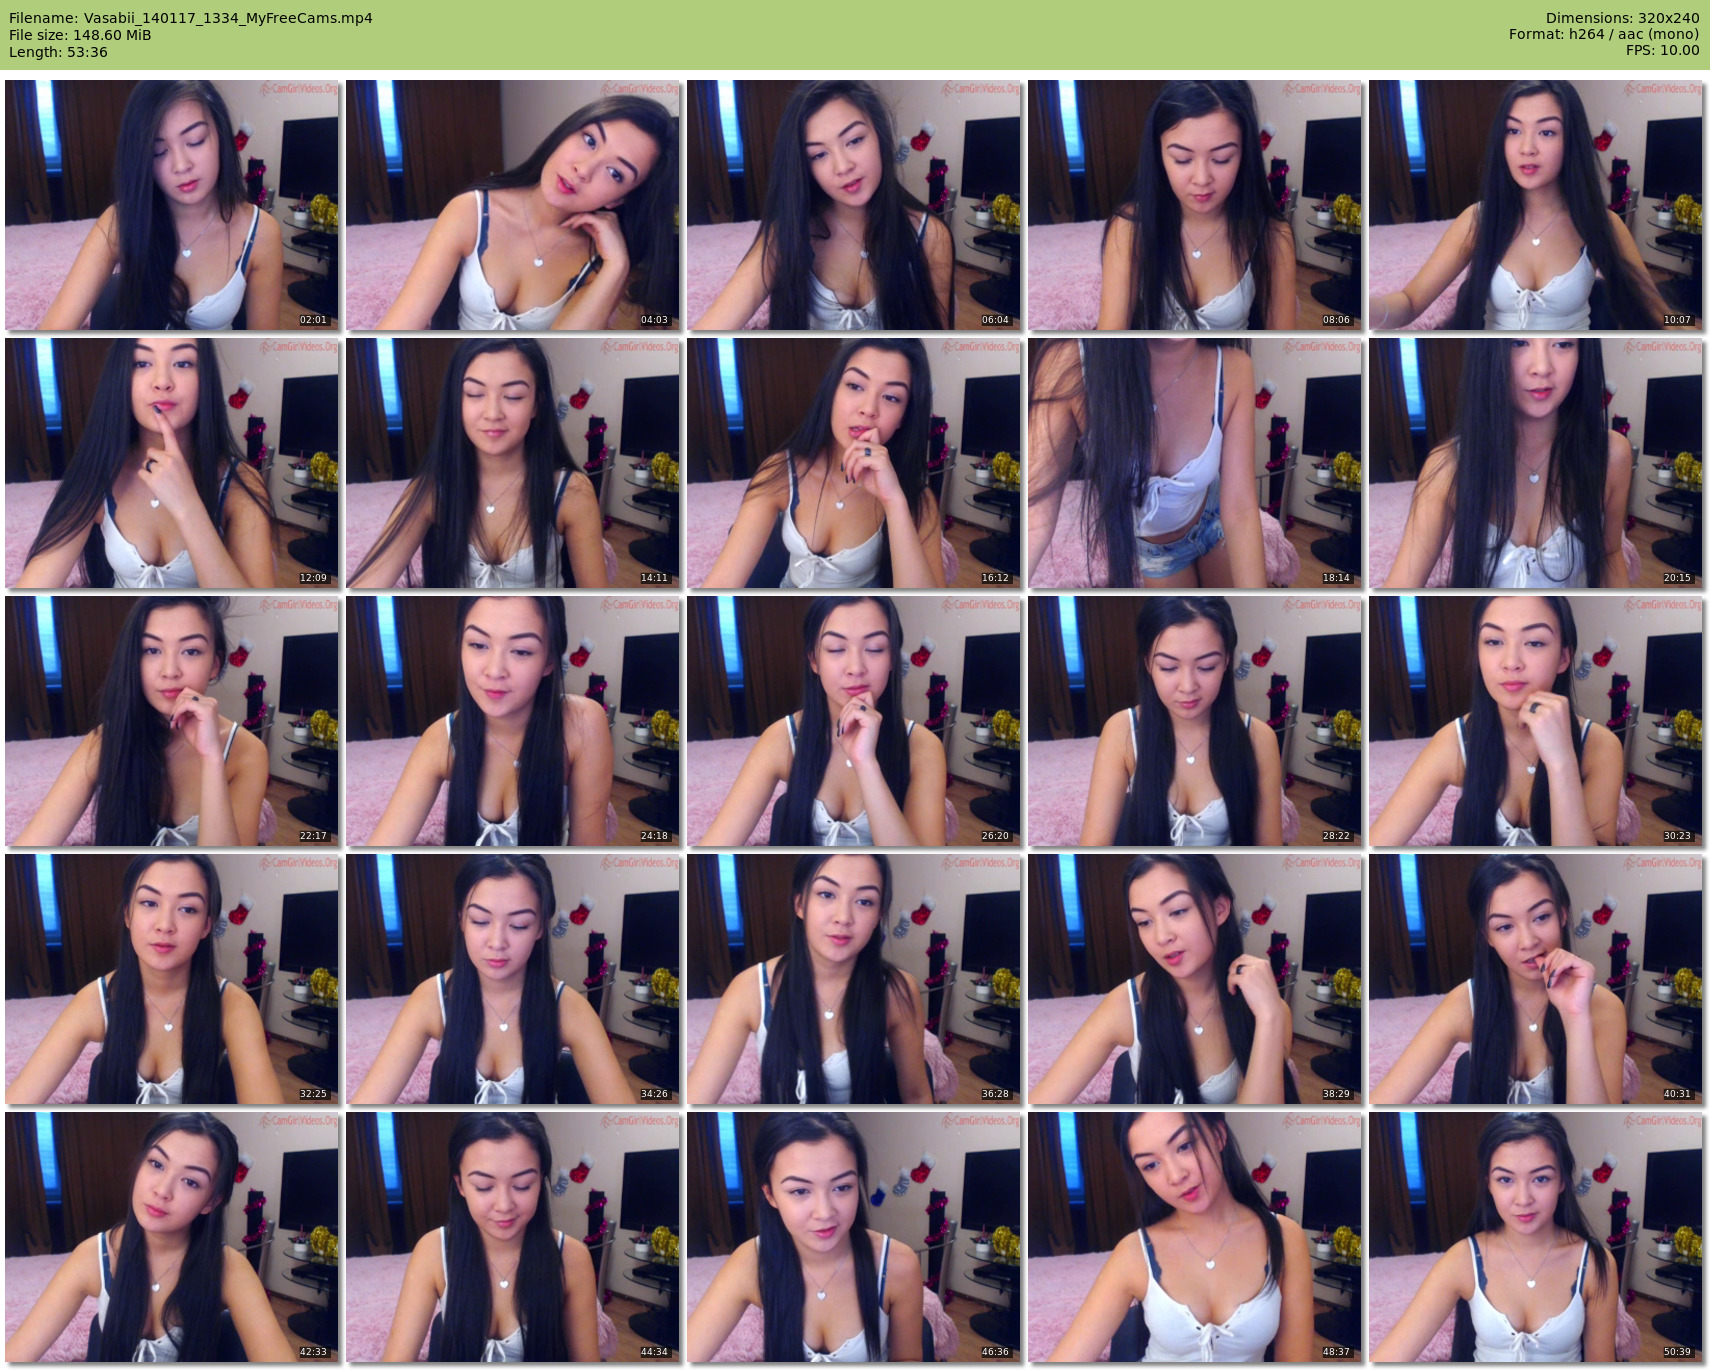Image resolution: width=1710 pixels, height=1370 pixels.
Task: Open the 44:34 frame thumbnail
Action: (513, 1237)
